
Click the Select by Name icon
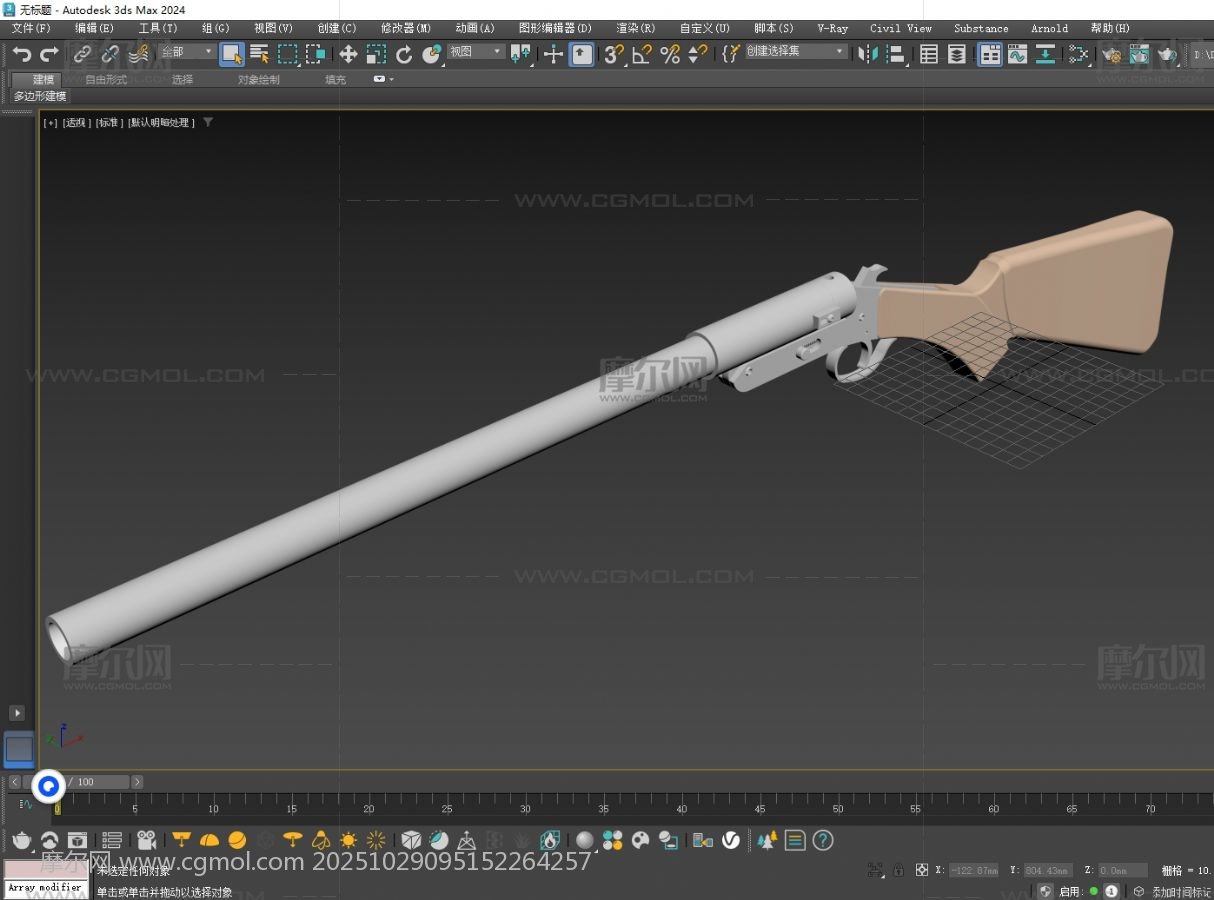259,55
